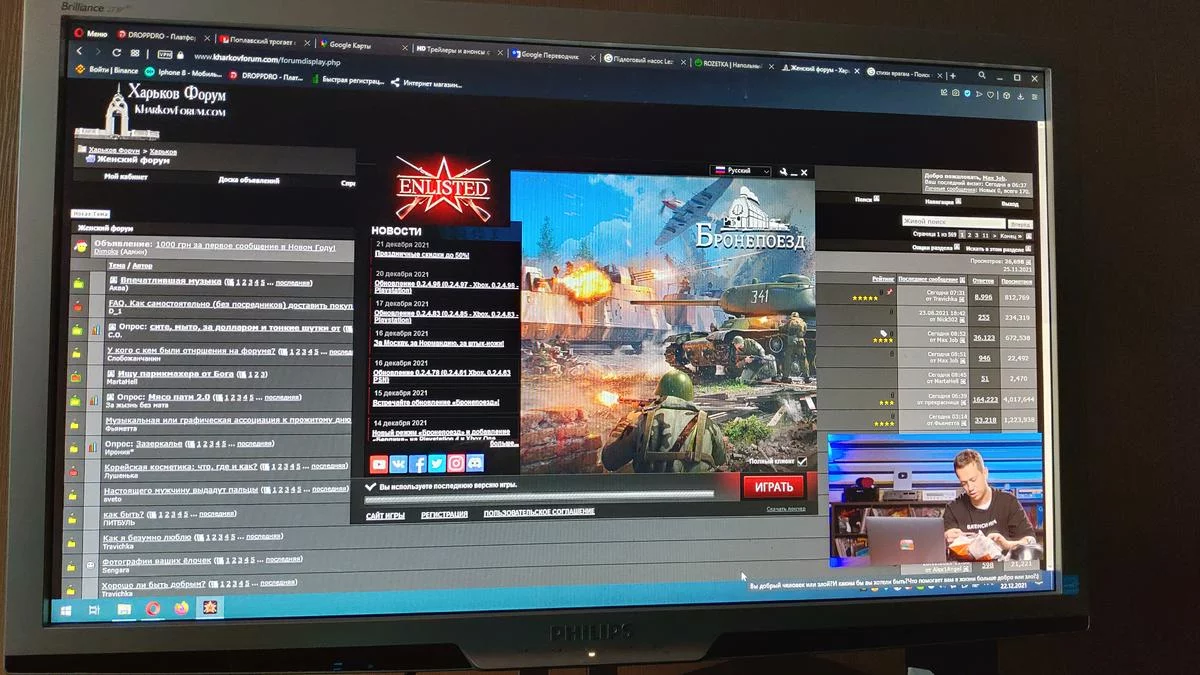Open launcher settings wrench icon
This screenshot has height=675, width=1200.
coord(784,172)
